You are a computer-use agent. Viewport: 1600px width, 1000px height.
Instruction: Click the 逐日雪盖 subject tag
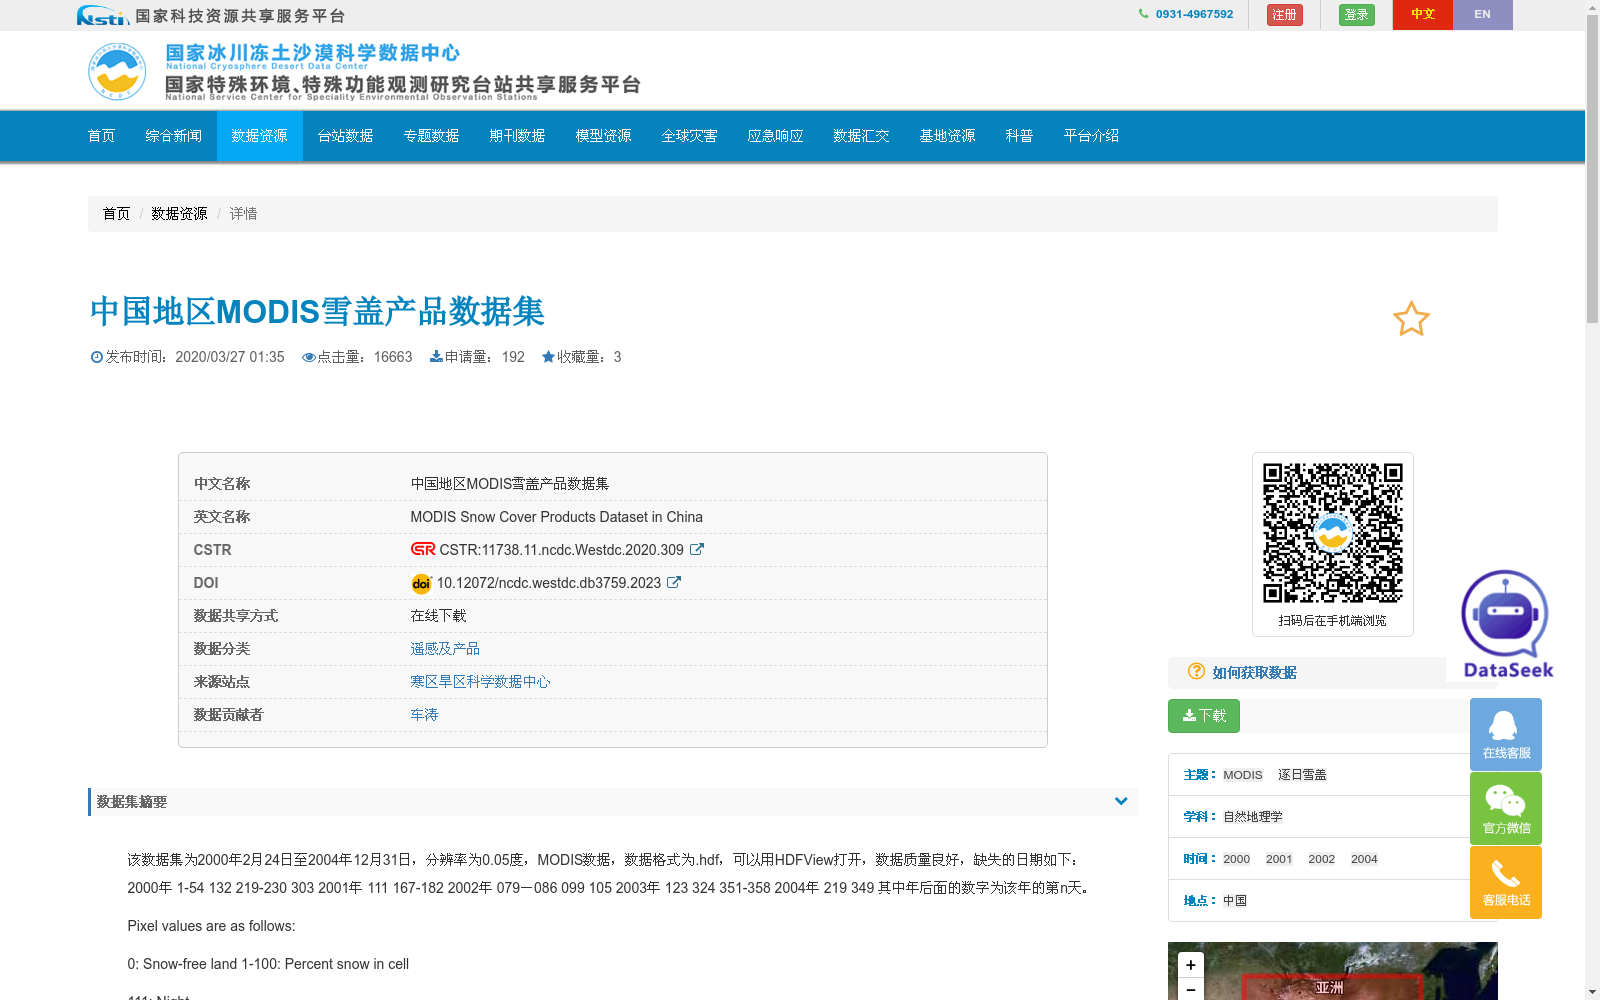1302,775
